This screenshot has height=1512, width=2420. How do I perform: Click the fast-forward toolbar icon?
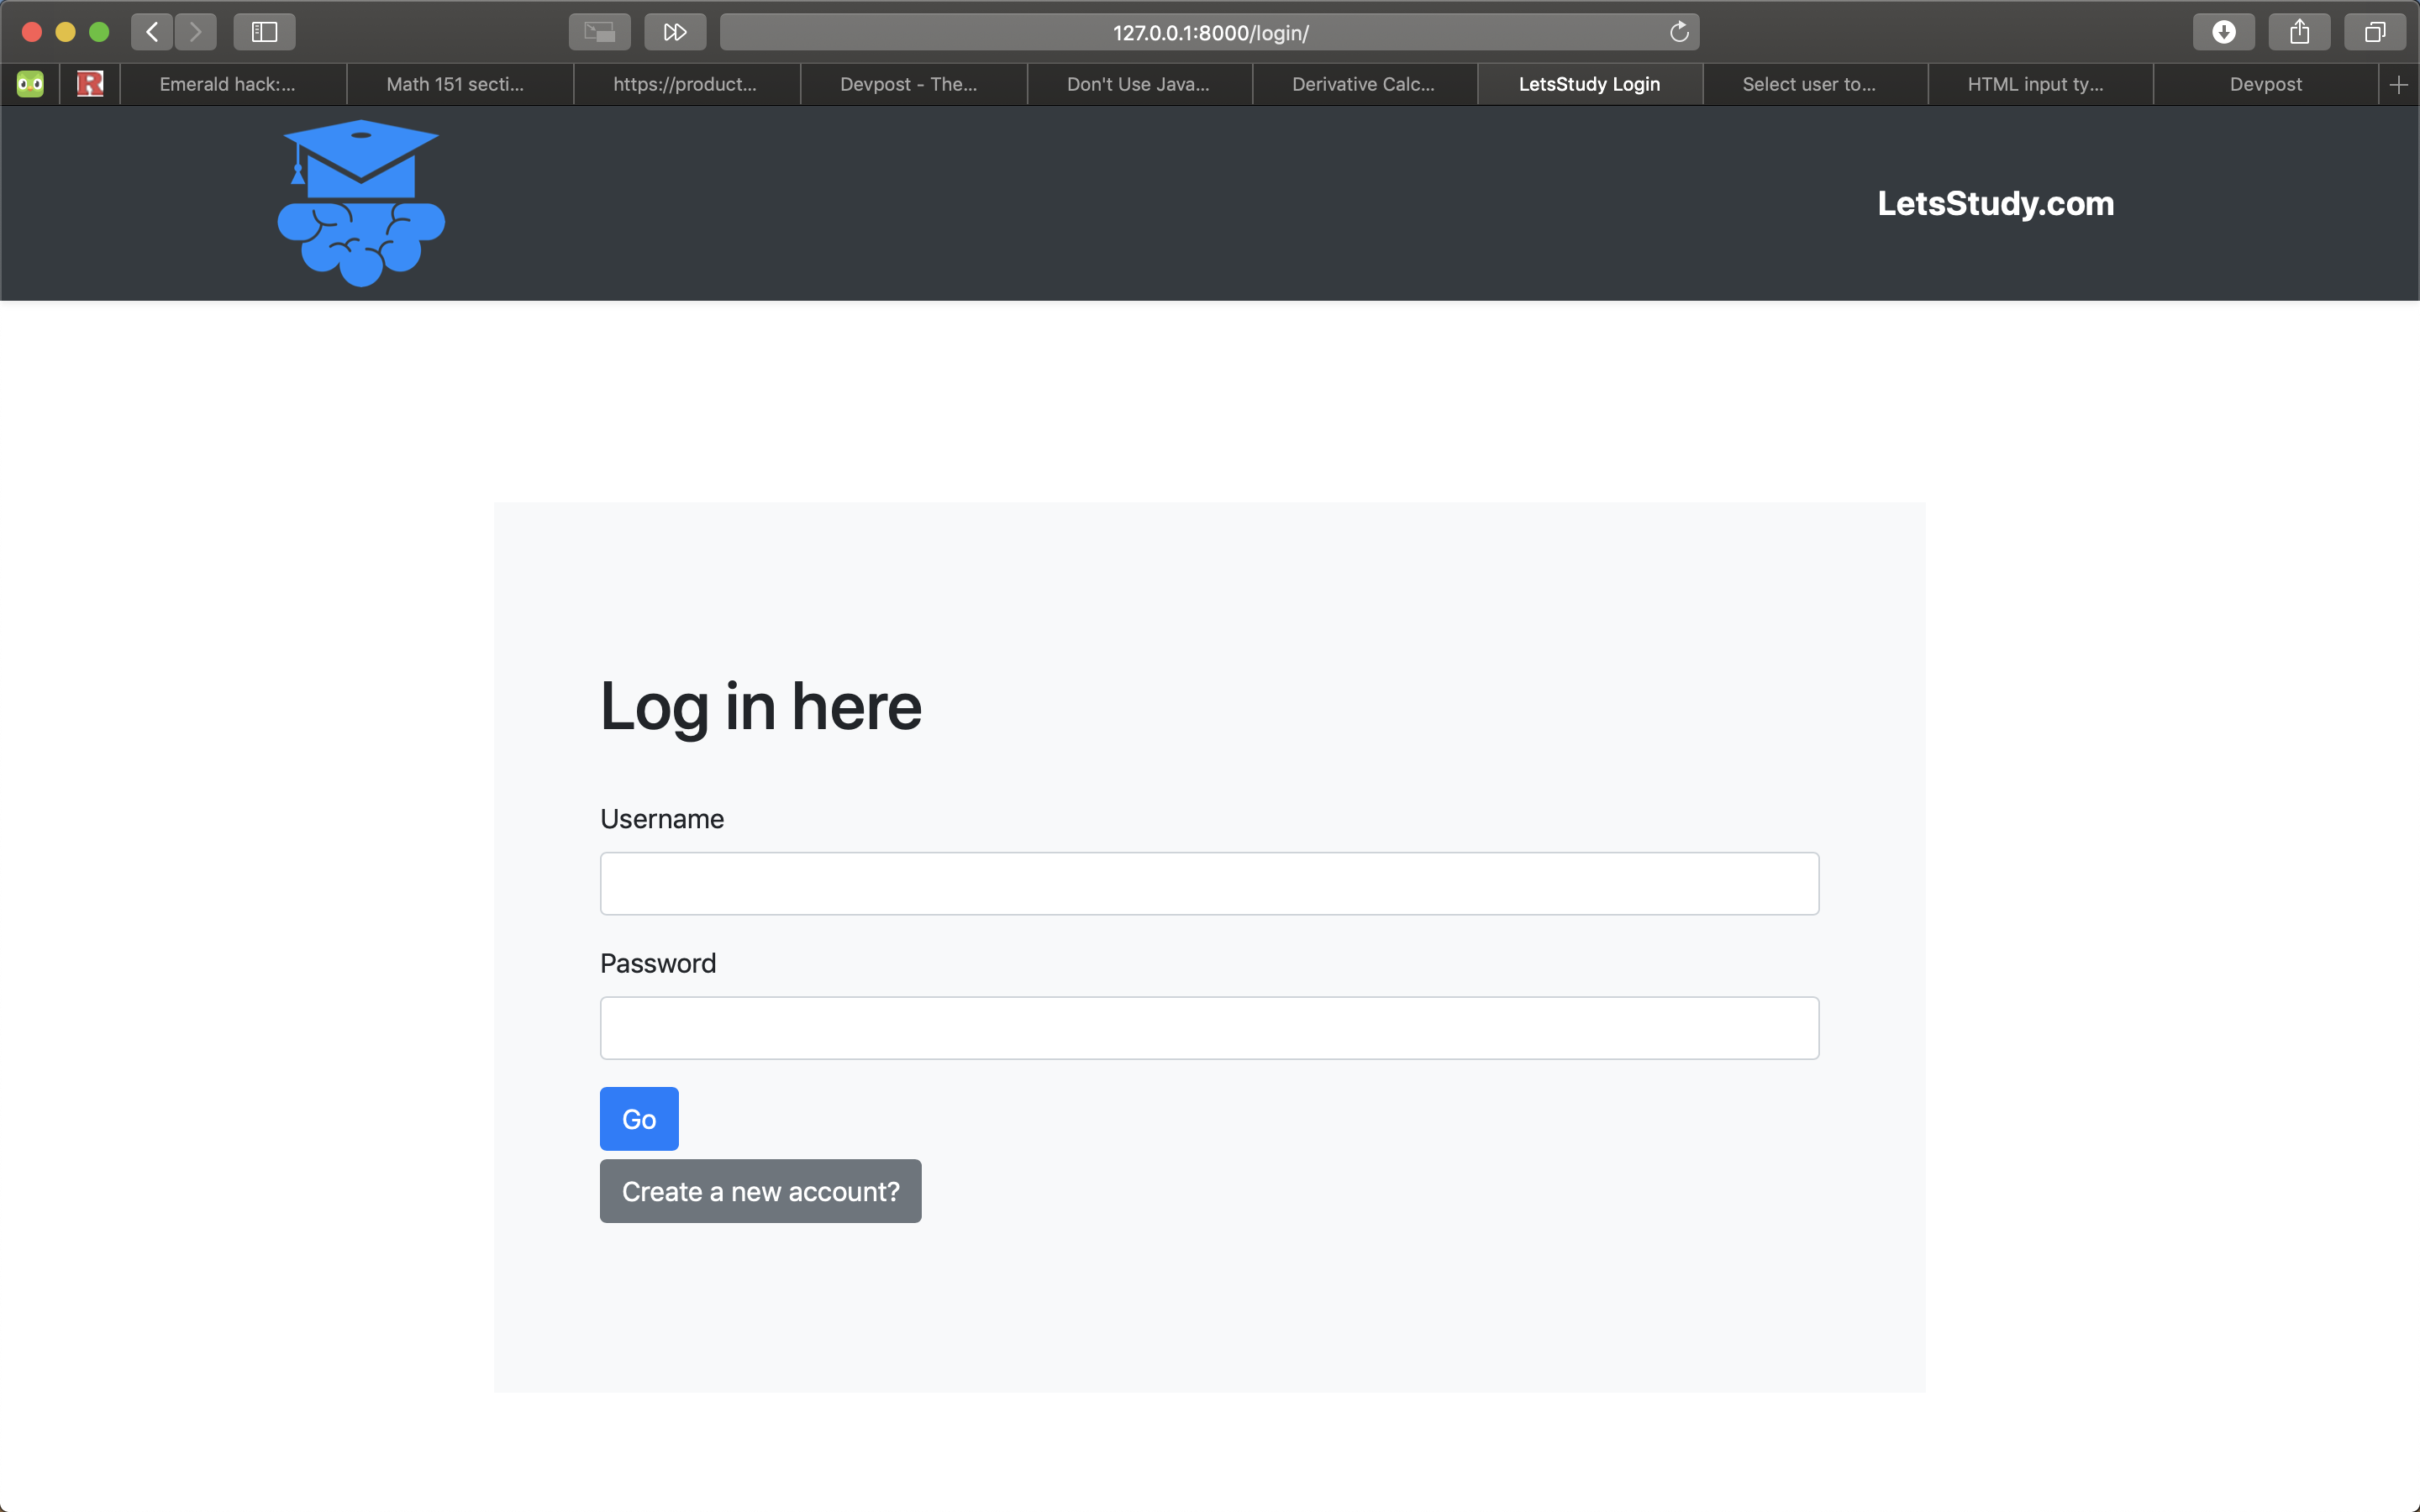click(x=675, y=32)
